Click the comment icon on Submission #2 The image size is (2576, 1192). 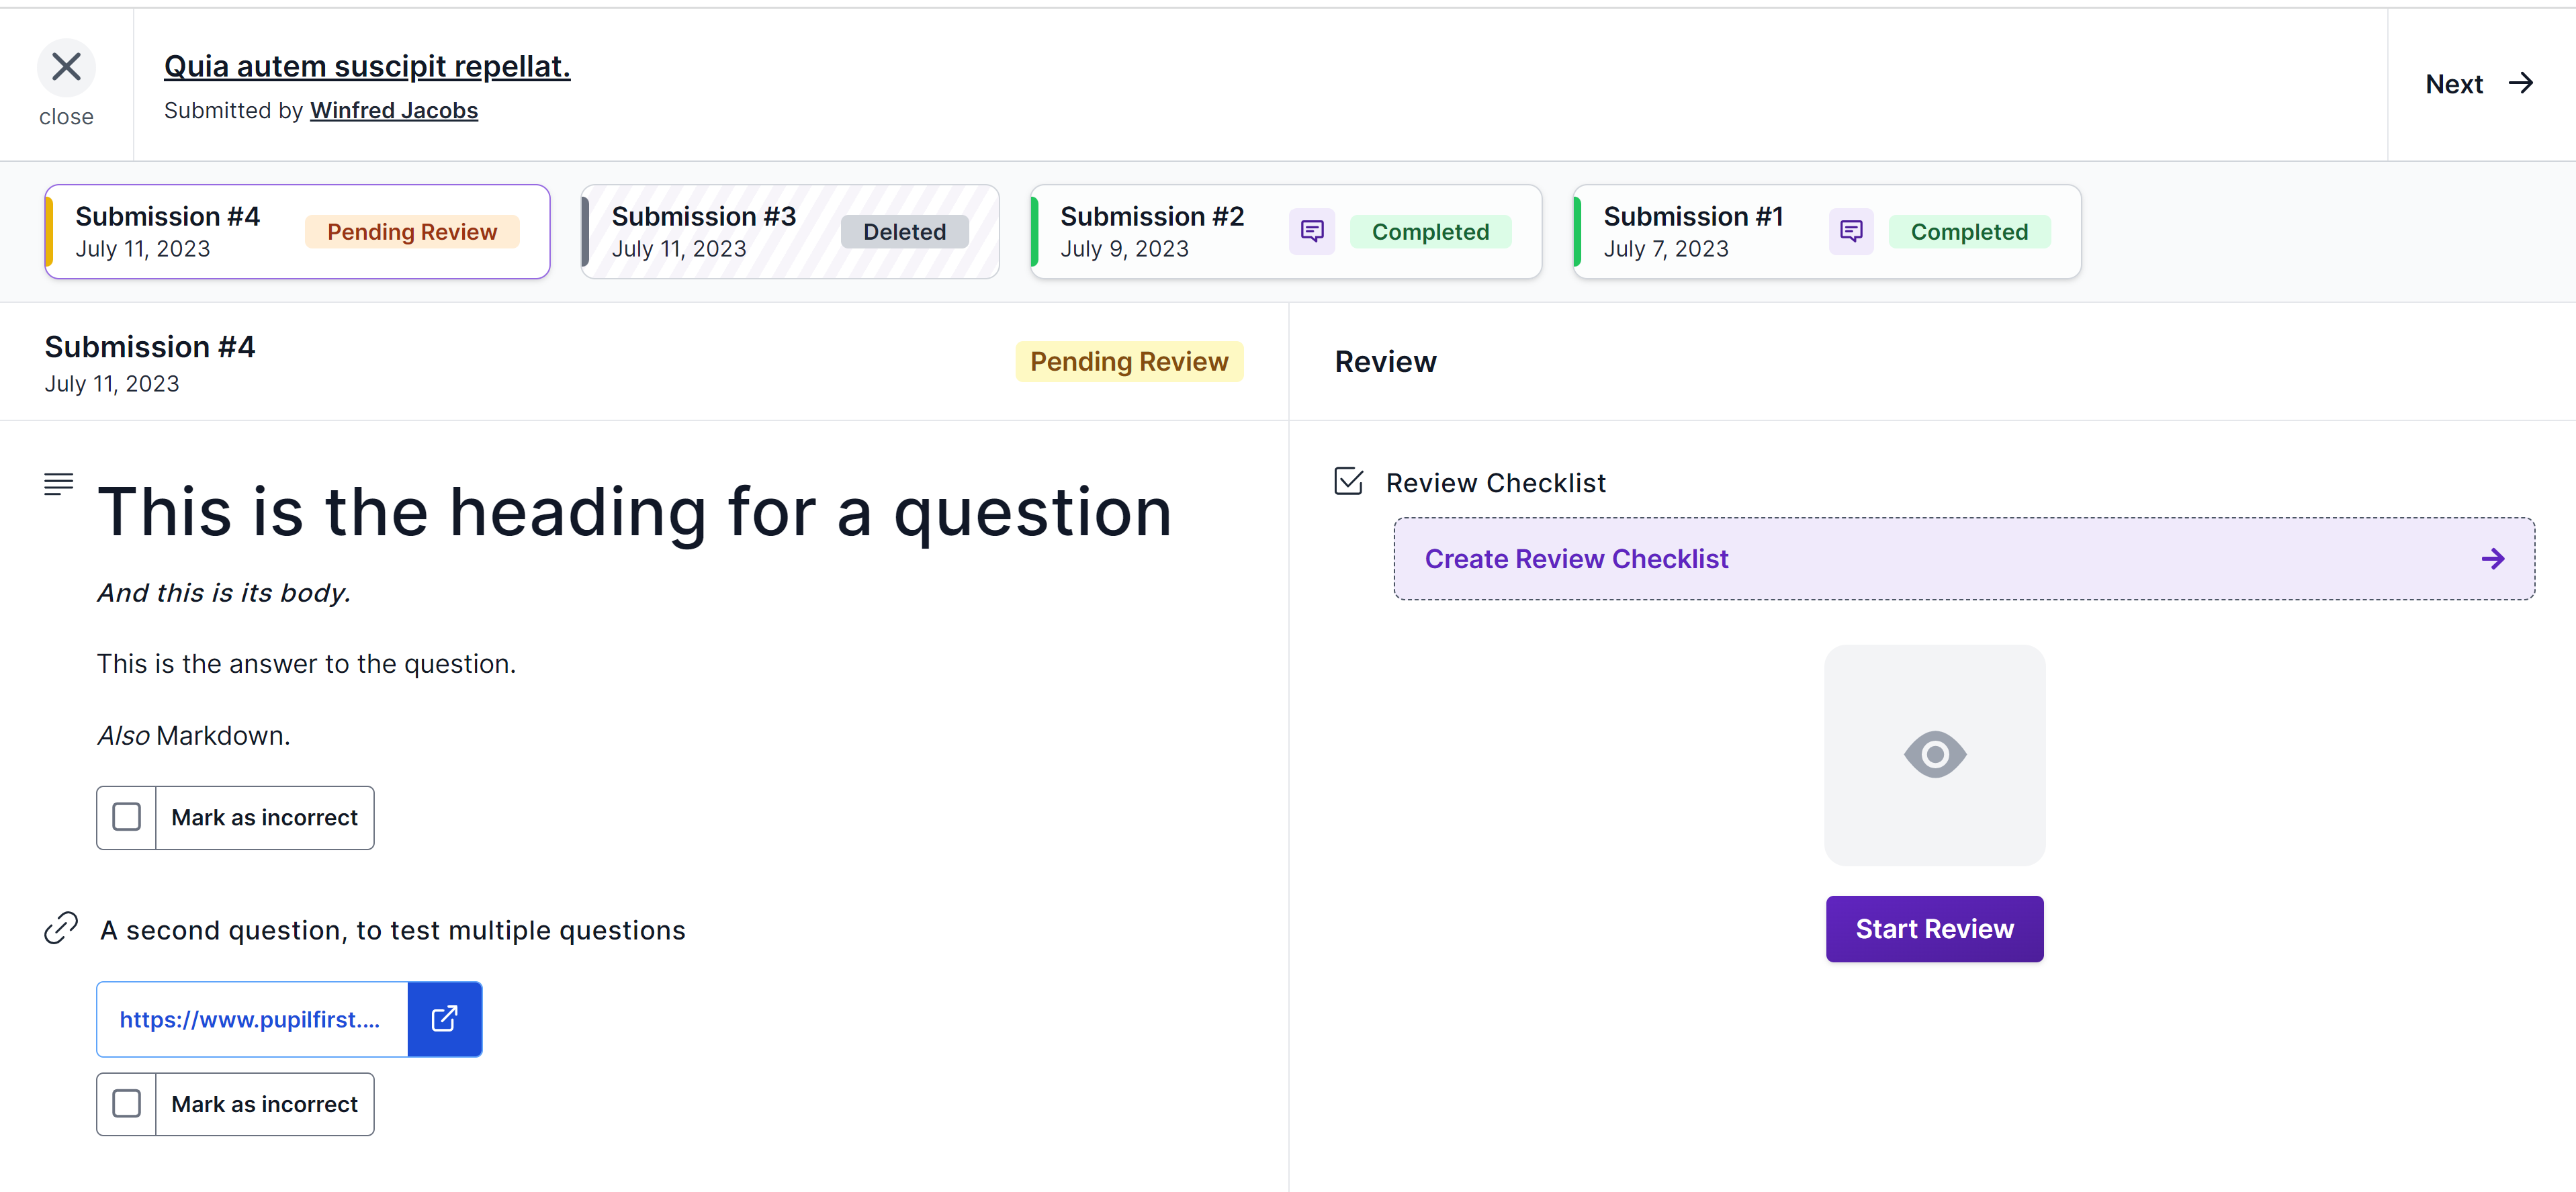click(1312, 231)
